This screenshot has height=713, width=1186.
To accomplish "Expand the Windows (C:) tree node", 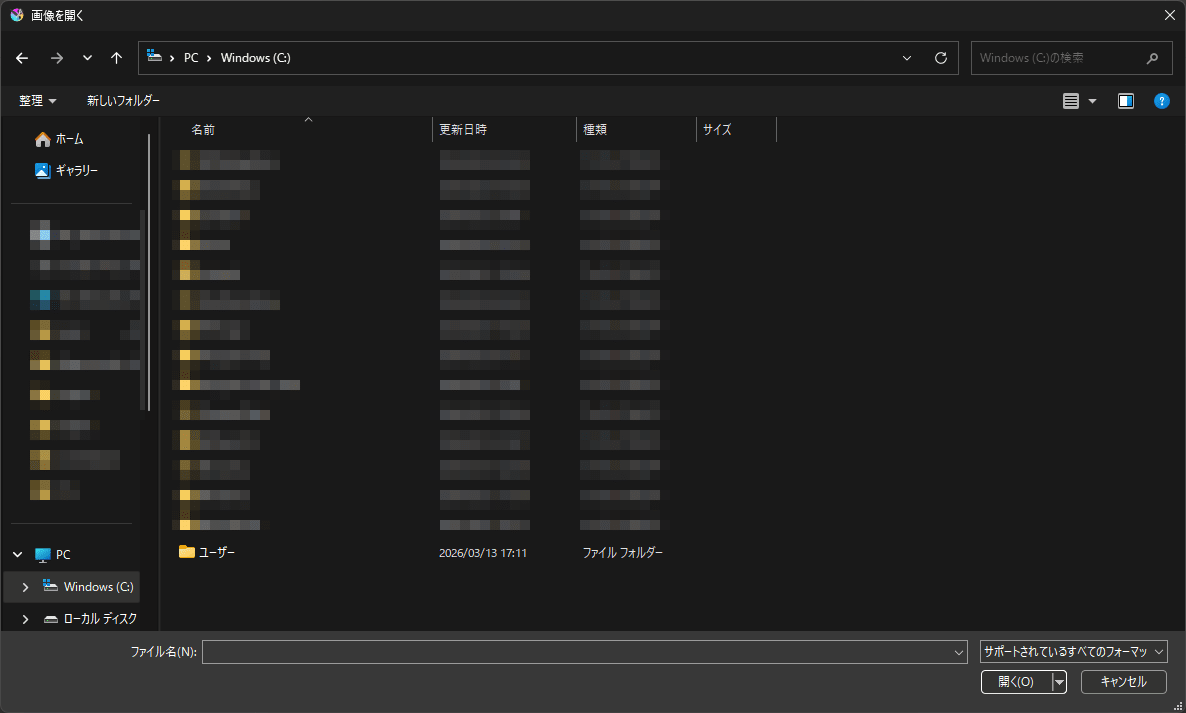I will [x=25, y=587].
